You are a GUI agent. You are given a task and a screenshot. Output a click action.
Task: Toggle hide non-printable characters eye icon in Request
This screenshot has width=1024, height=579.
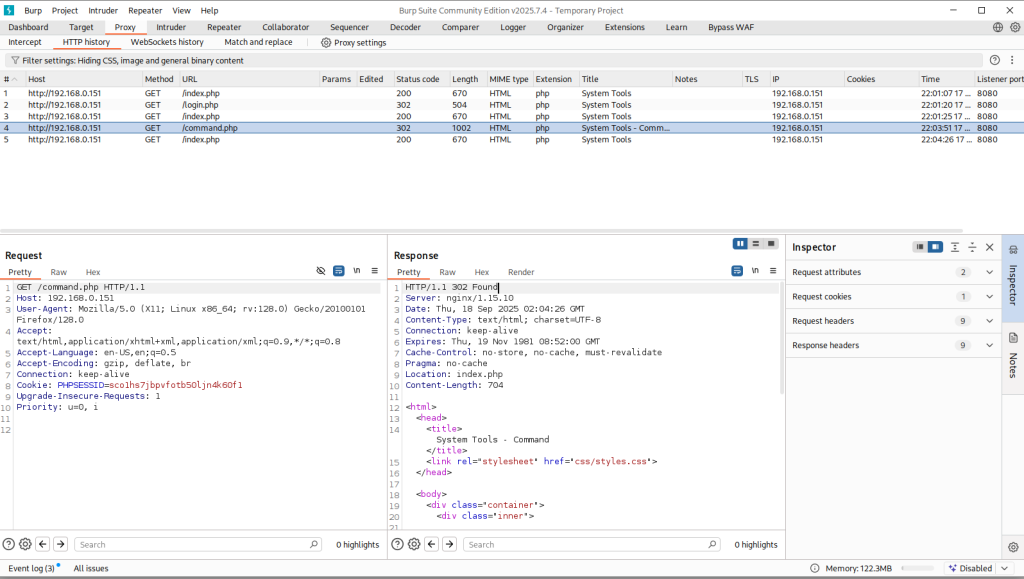click(x=321, y=271)
